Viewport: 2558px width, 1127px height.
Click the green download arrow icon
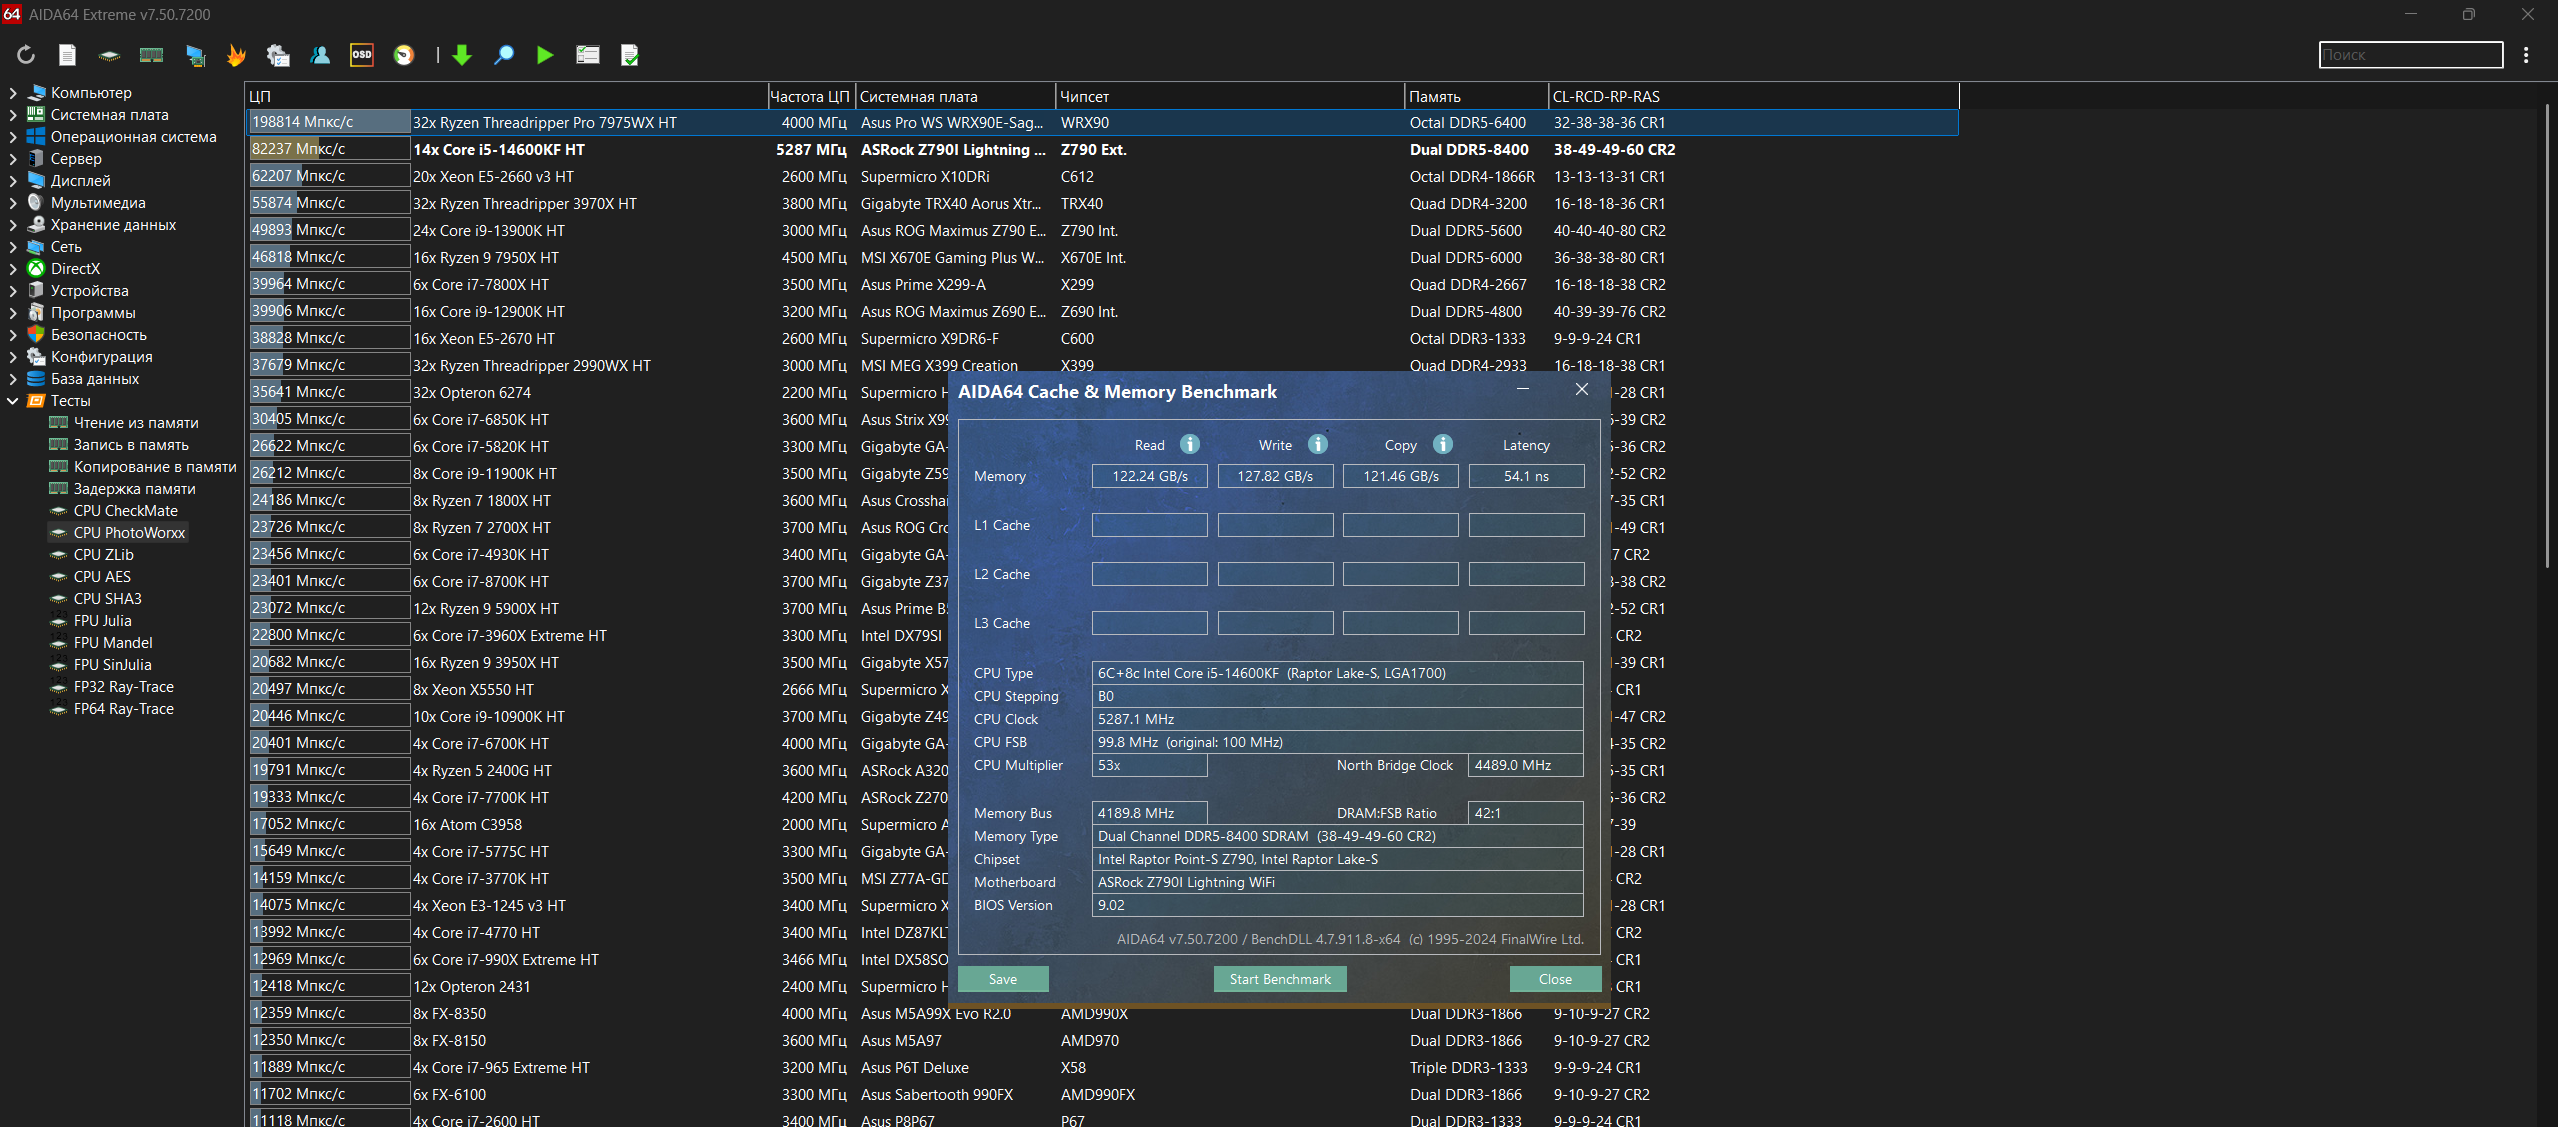462,55
